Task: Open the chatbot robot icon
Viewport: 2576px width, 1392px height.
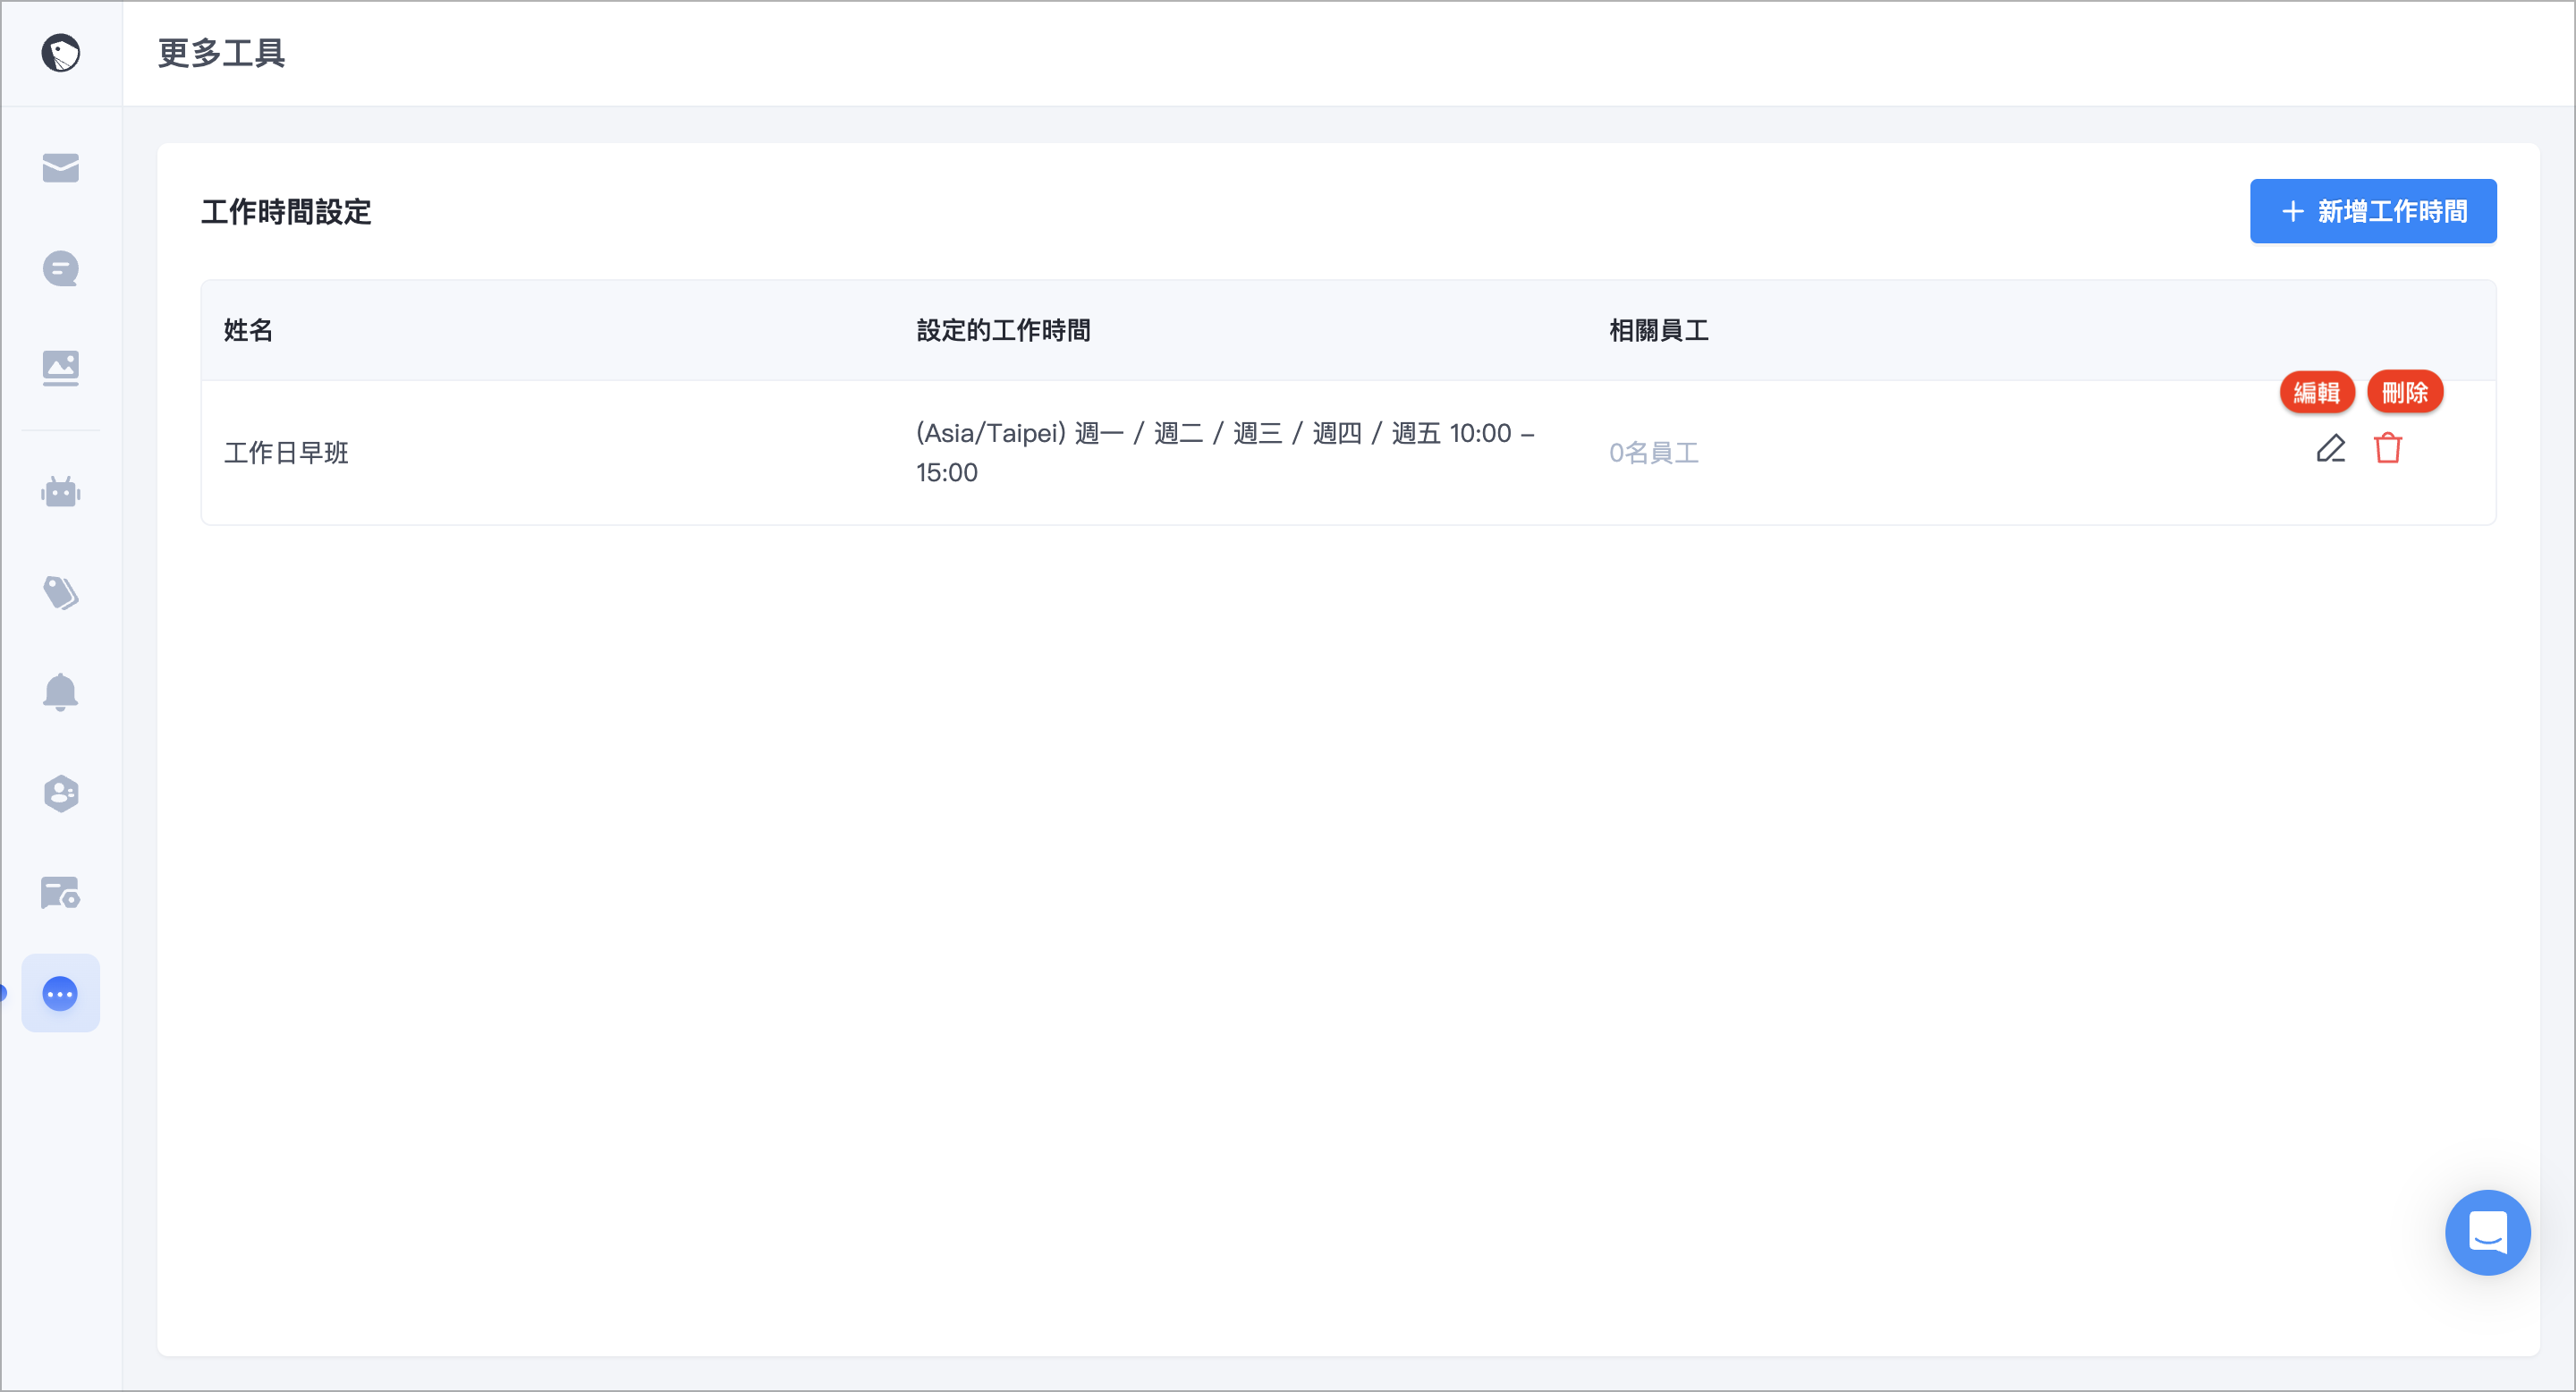Action: click(60, 492)
